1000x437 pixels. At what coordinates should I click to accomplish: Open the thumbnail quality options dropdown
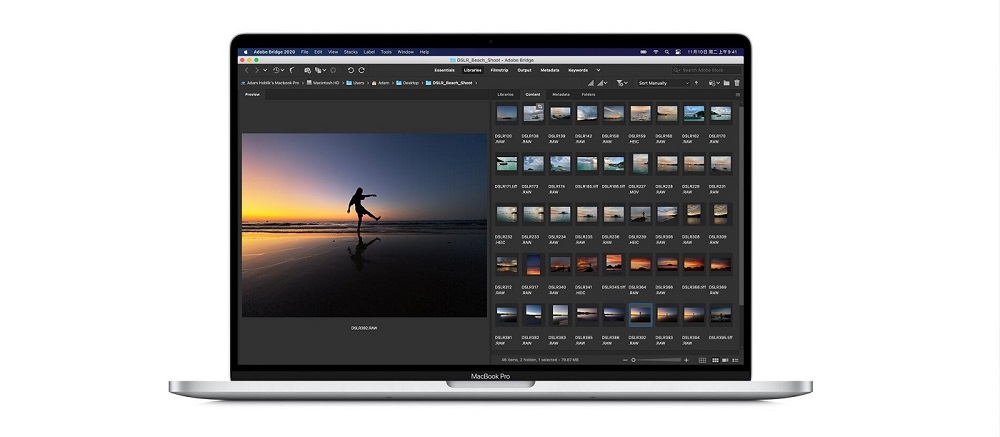coord(603,83)
